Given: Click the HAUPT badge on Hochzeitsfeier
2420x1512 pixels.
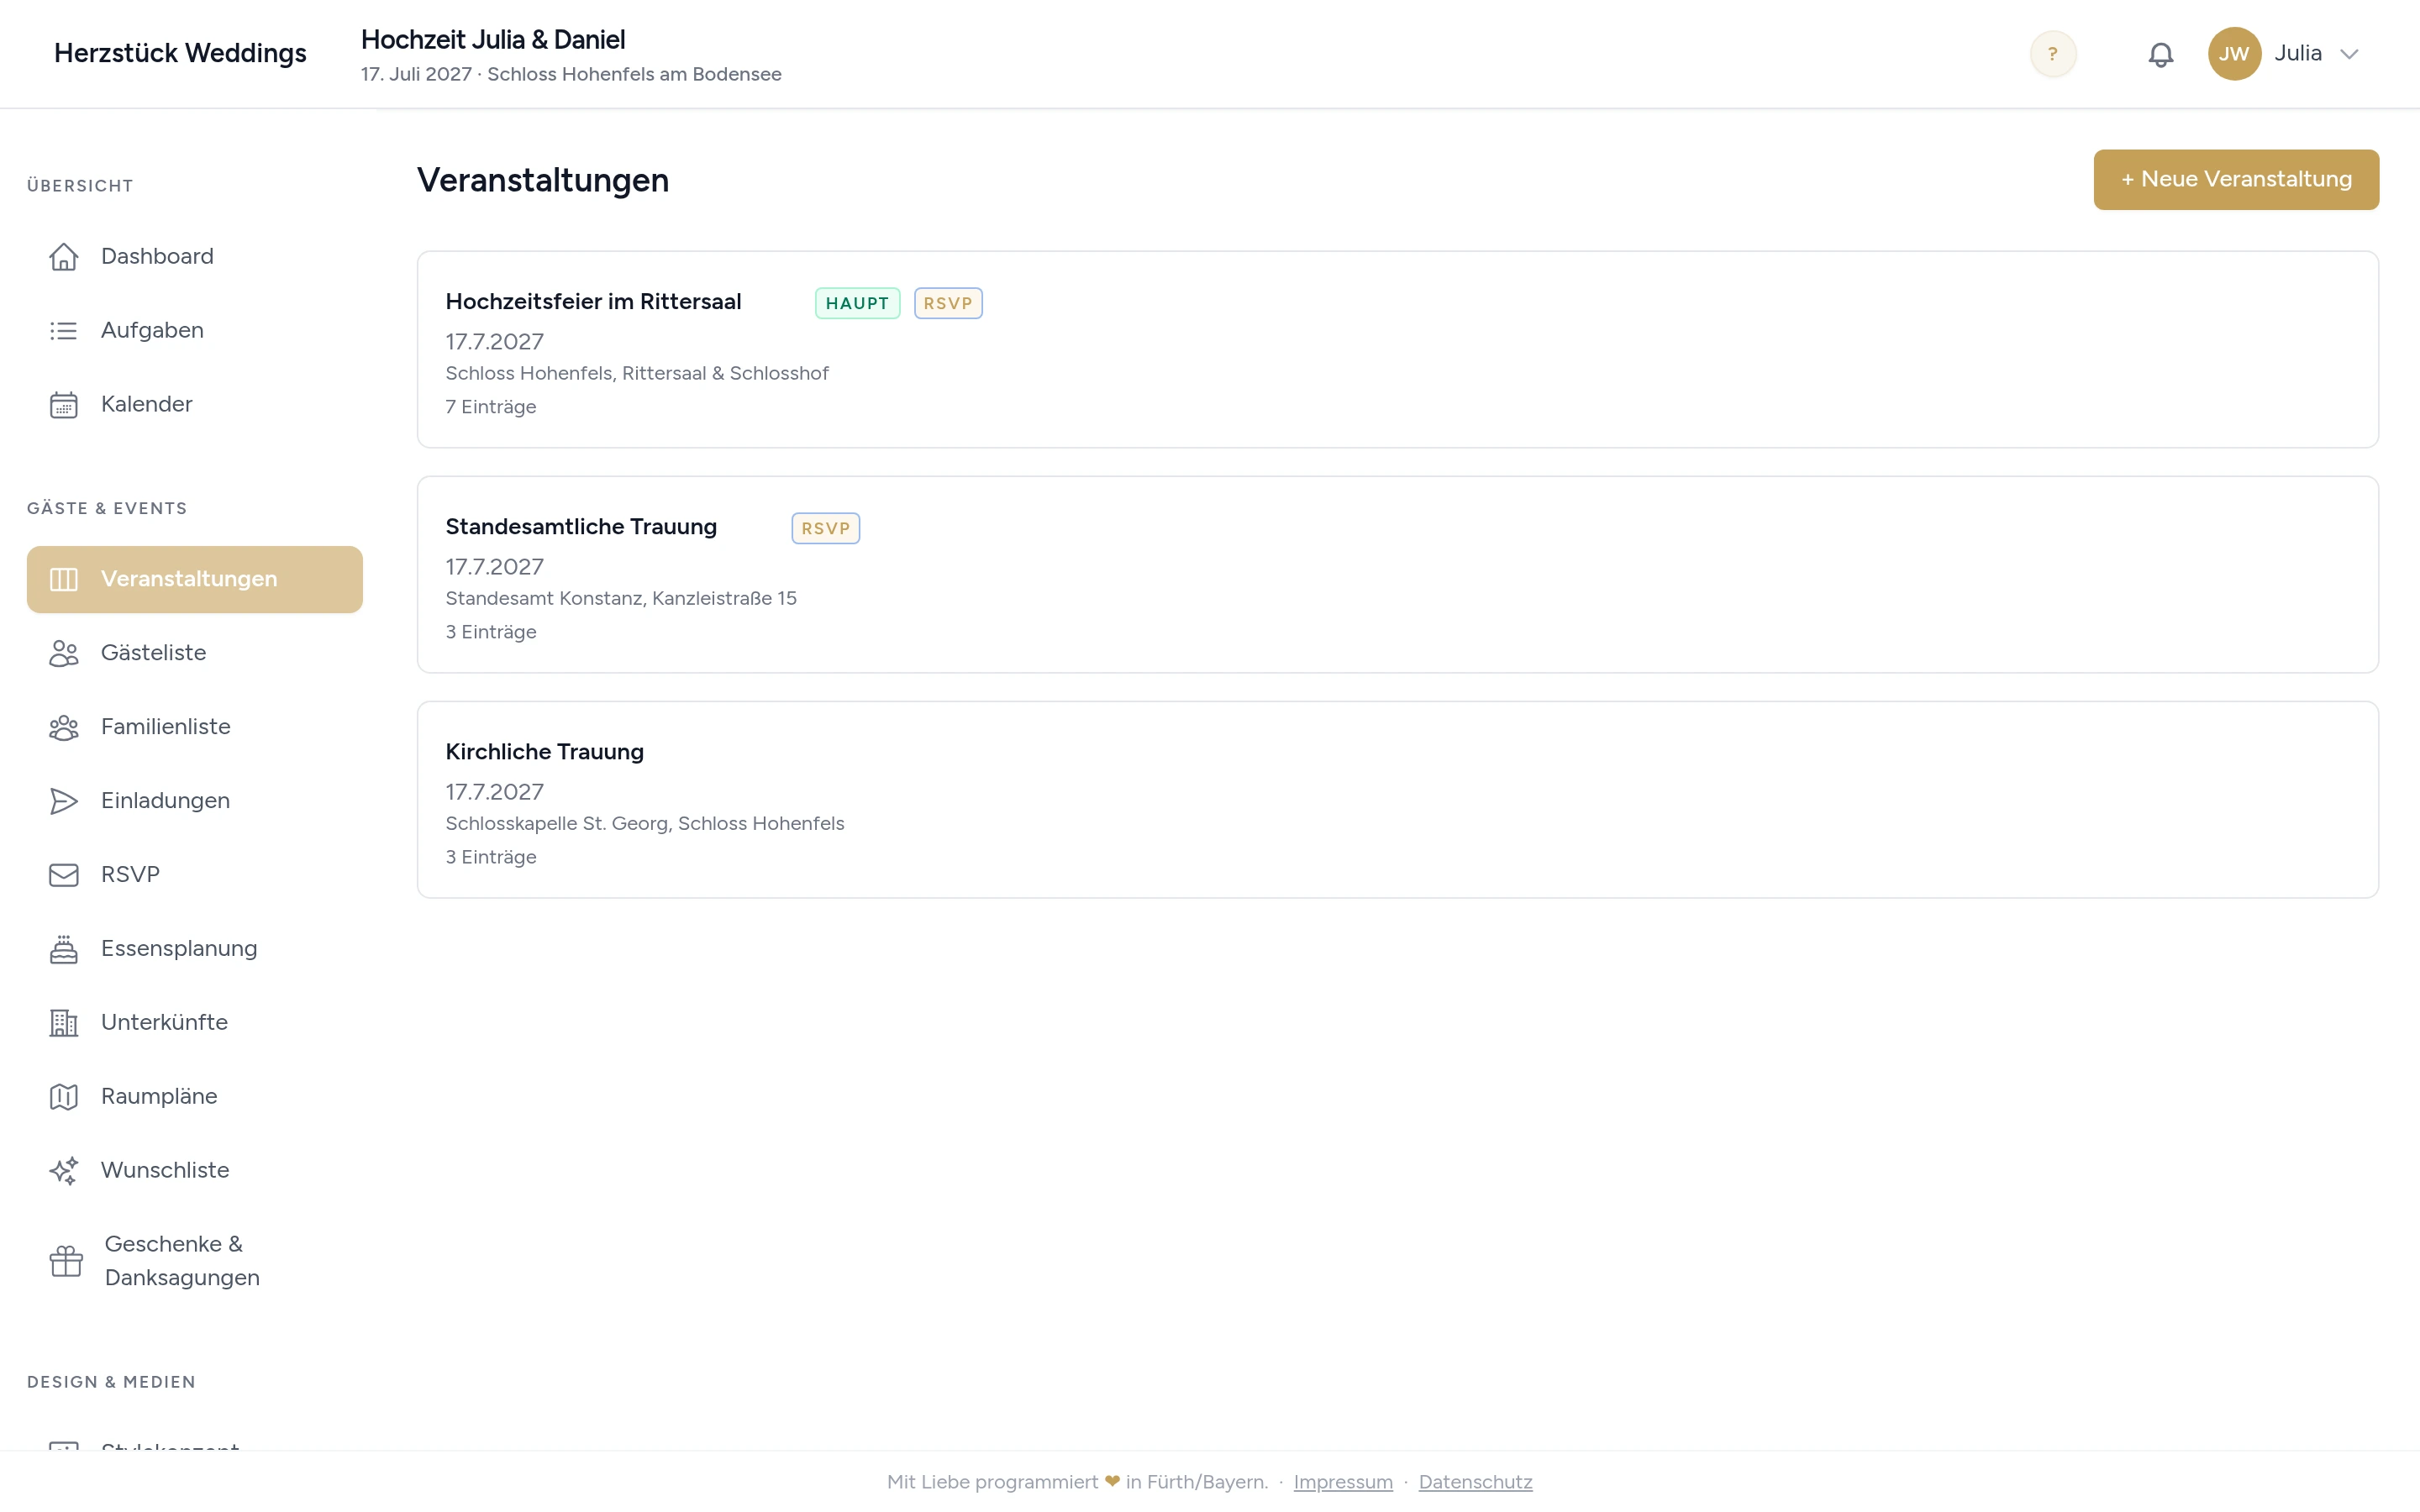Looking at the screenshot, I should pyautogui.click(x=857, y=303).
